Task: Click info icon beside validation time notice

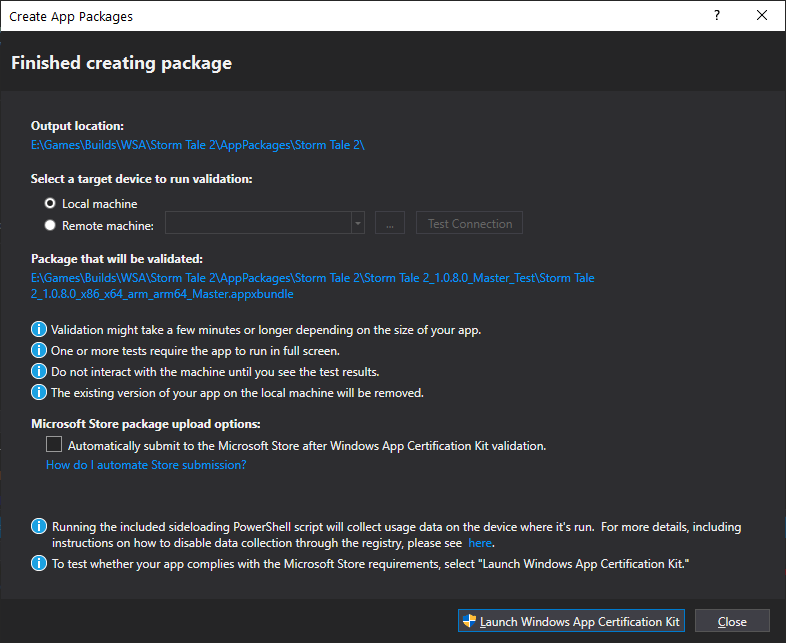Action: click(39, 329)
